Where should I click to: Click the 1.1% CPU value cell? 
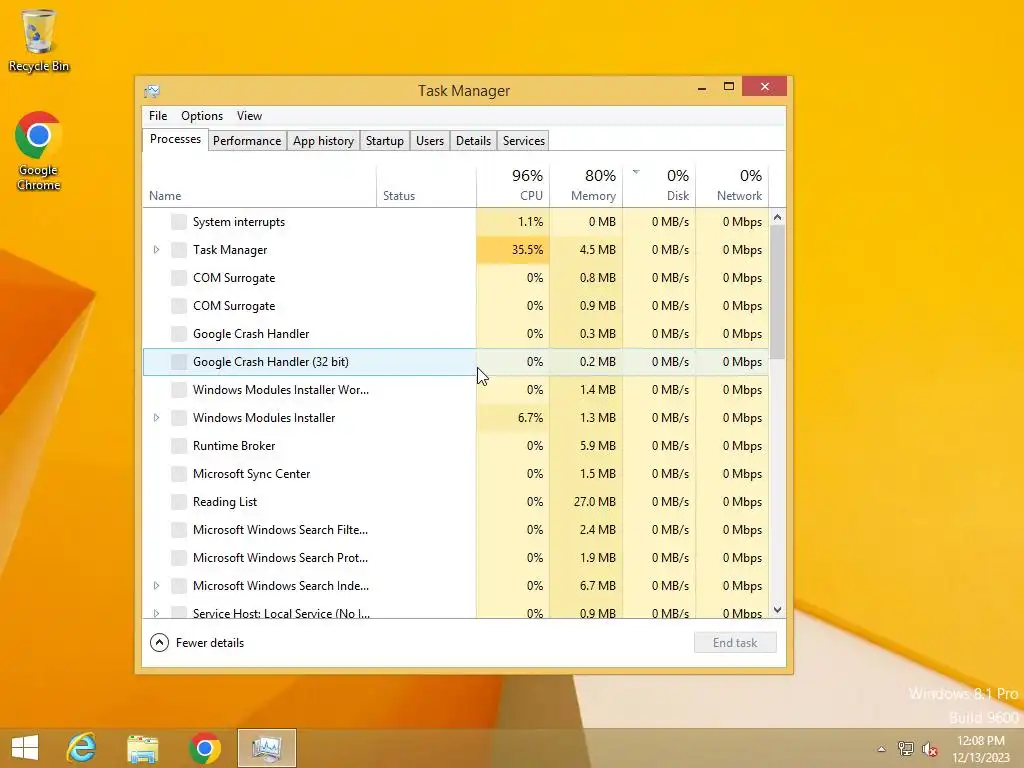click(x=513, y=222)
